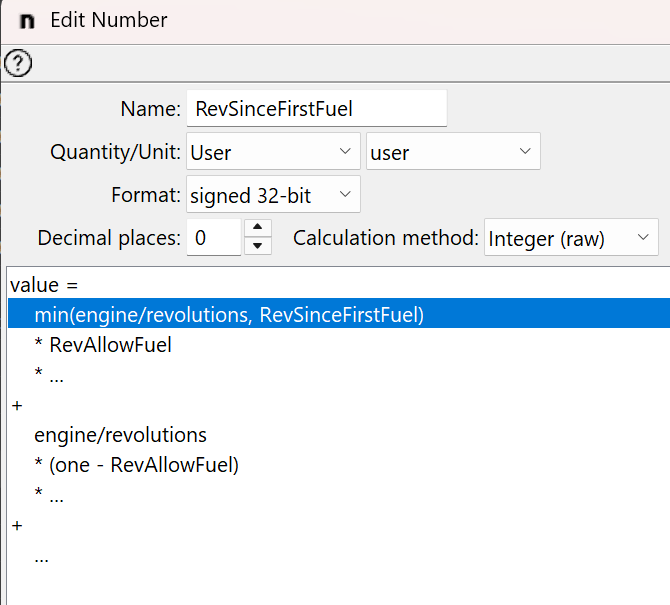Click the final '...' placeholder term
Screen dimensions: 670x605
tap(41, 556)
